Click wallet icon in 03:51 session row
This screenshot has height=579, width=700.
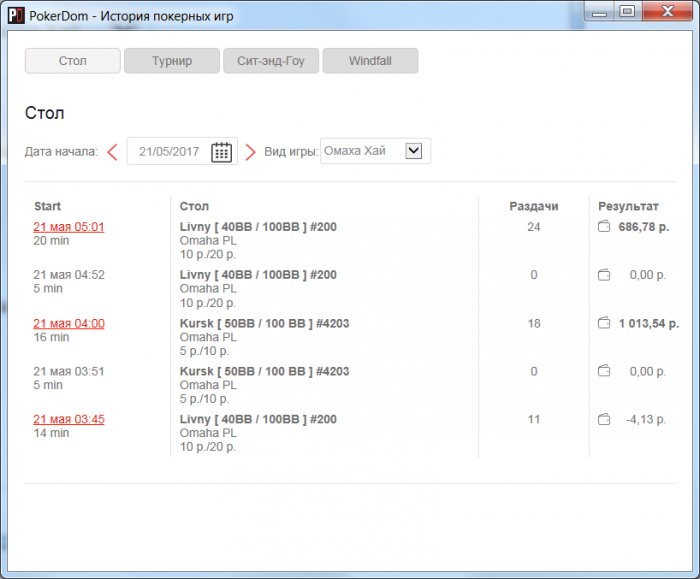click(604, 371)
